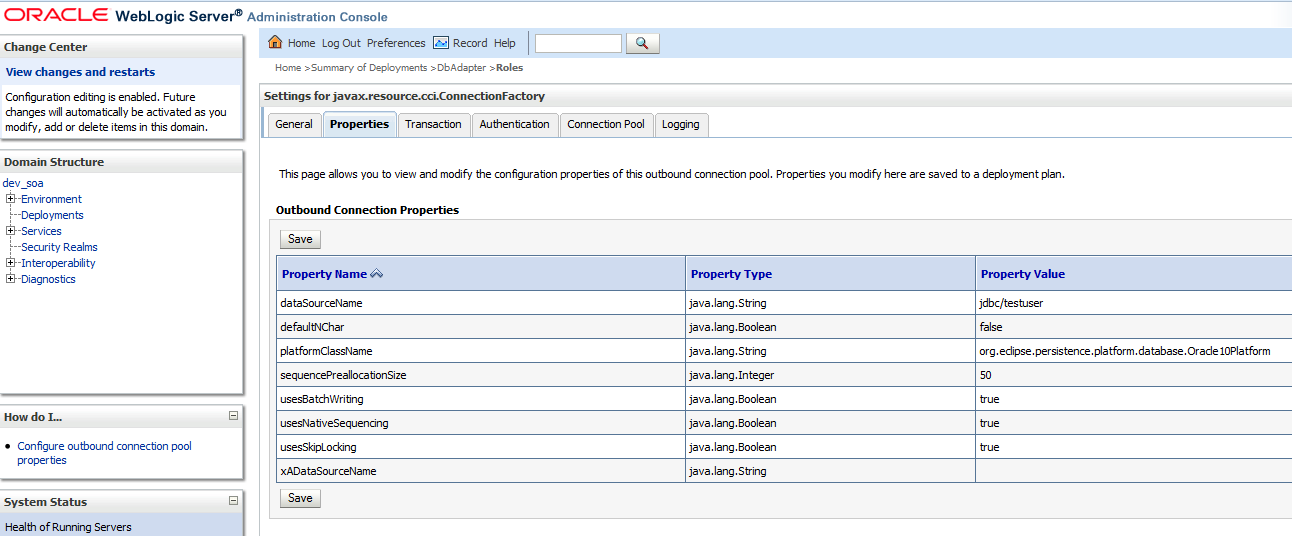Screen dimensions: 1292x536
Task: Click the sort arrows beside Property Name
Action: point(376,274)
